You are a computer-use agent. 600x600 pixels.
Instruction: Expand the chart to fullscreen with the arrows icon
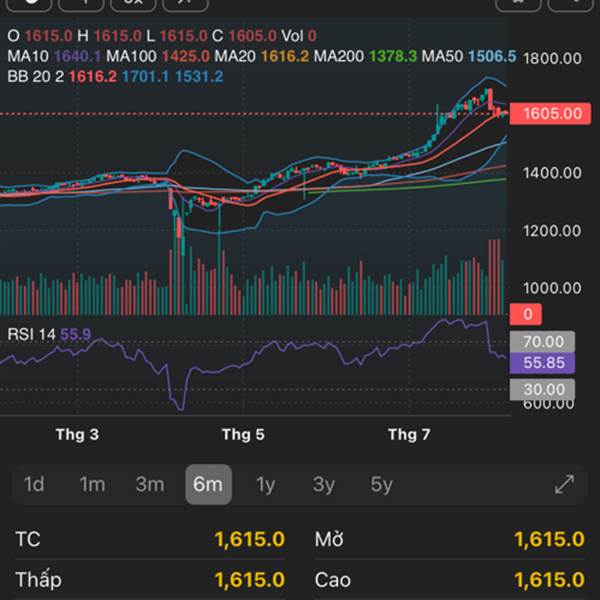(564, 484)
